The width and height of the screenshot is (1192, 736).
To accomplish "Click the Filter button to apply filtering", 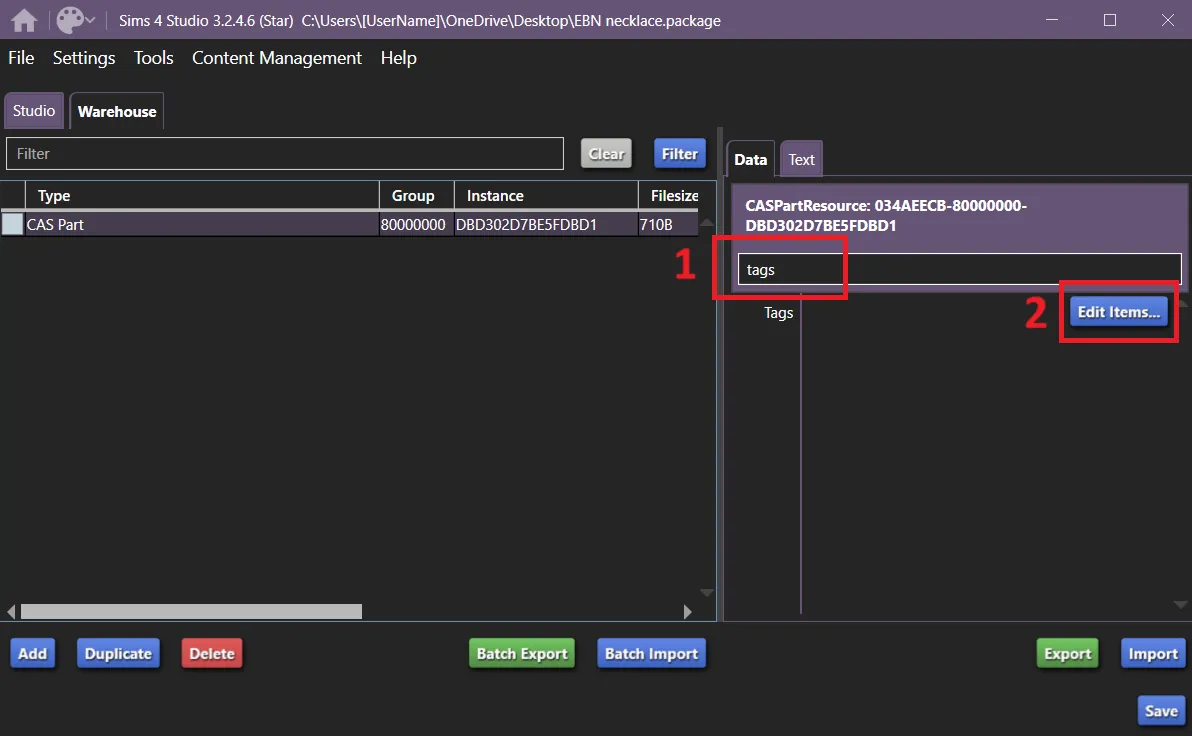I will point(679,153).
